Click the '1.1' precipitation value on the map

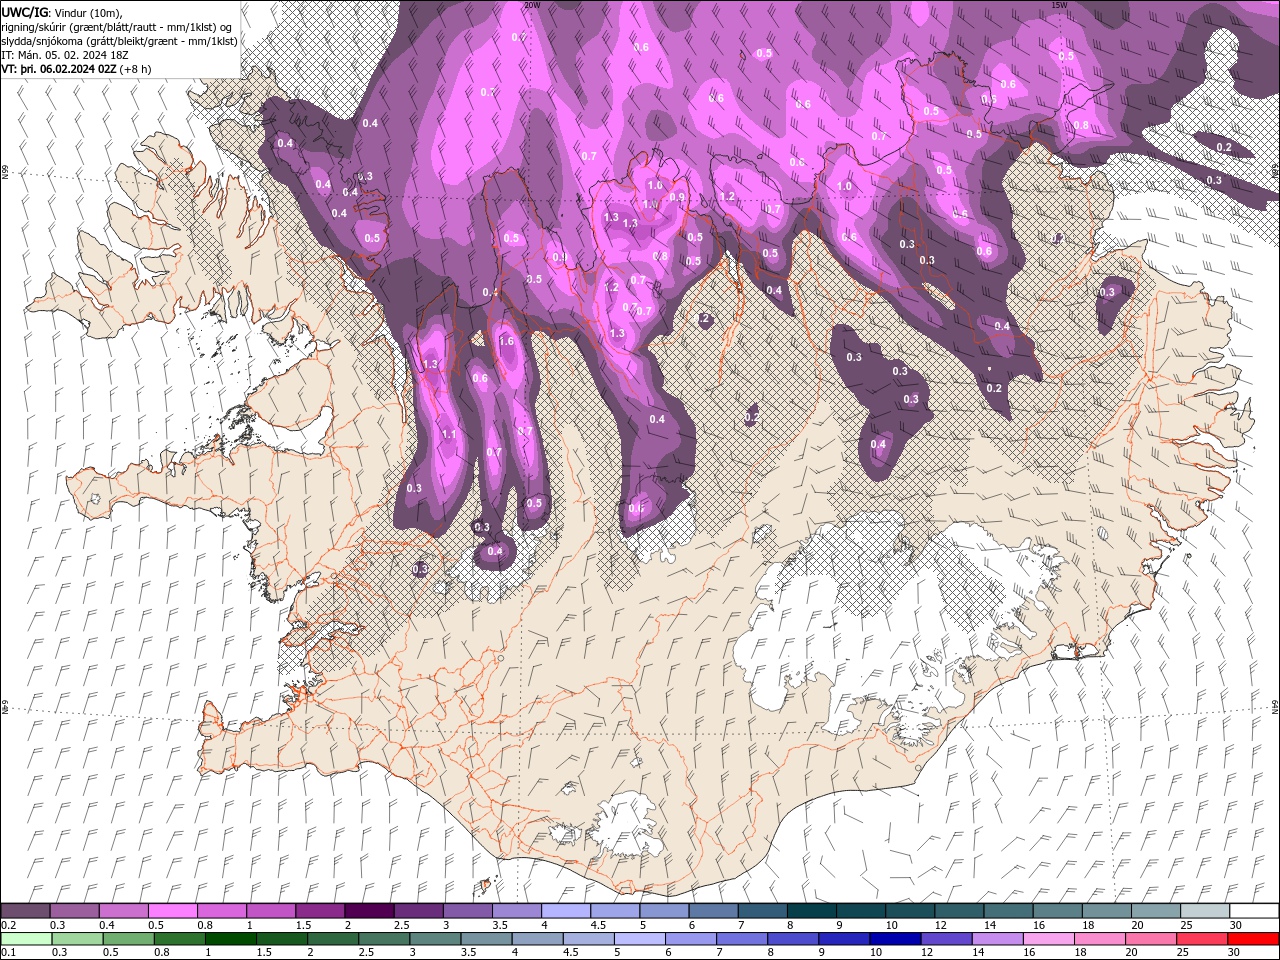pos(449,434)
